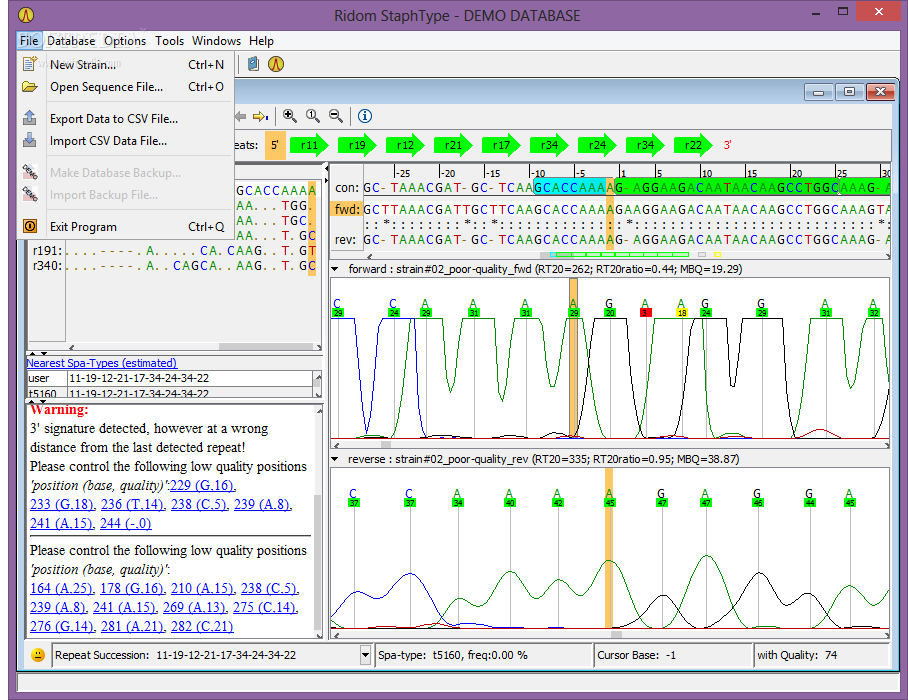
Task: Choose Export Data to CSV File...
Action: pyautogui.click(x=126, y=119)
